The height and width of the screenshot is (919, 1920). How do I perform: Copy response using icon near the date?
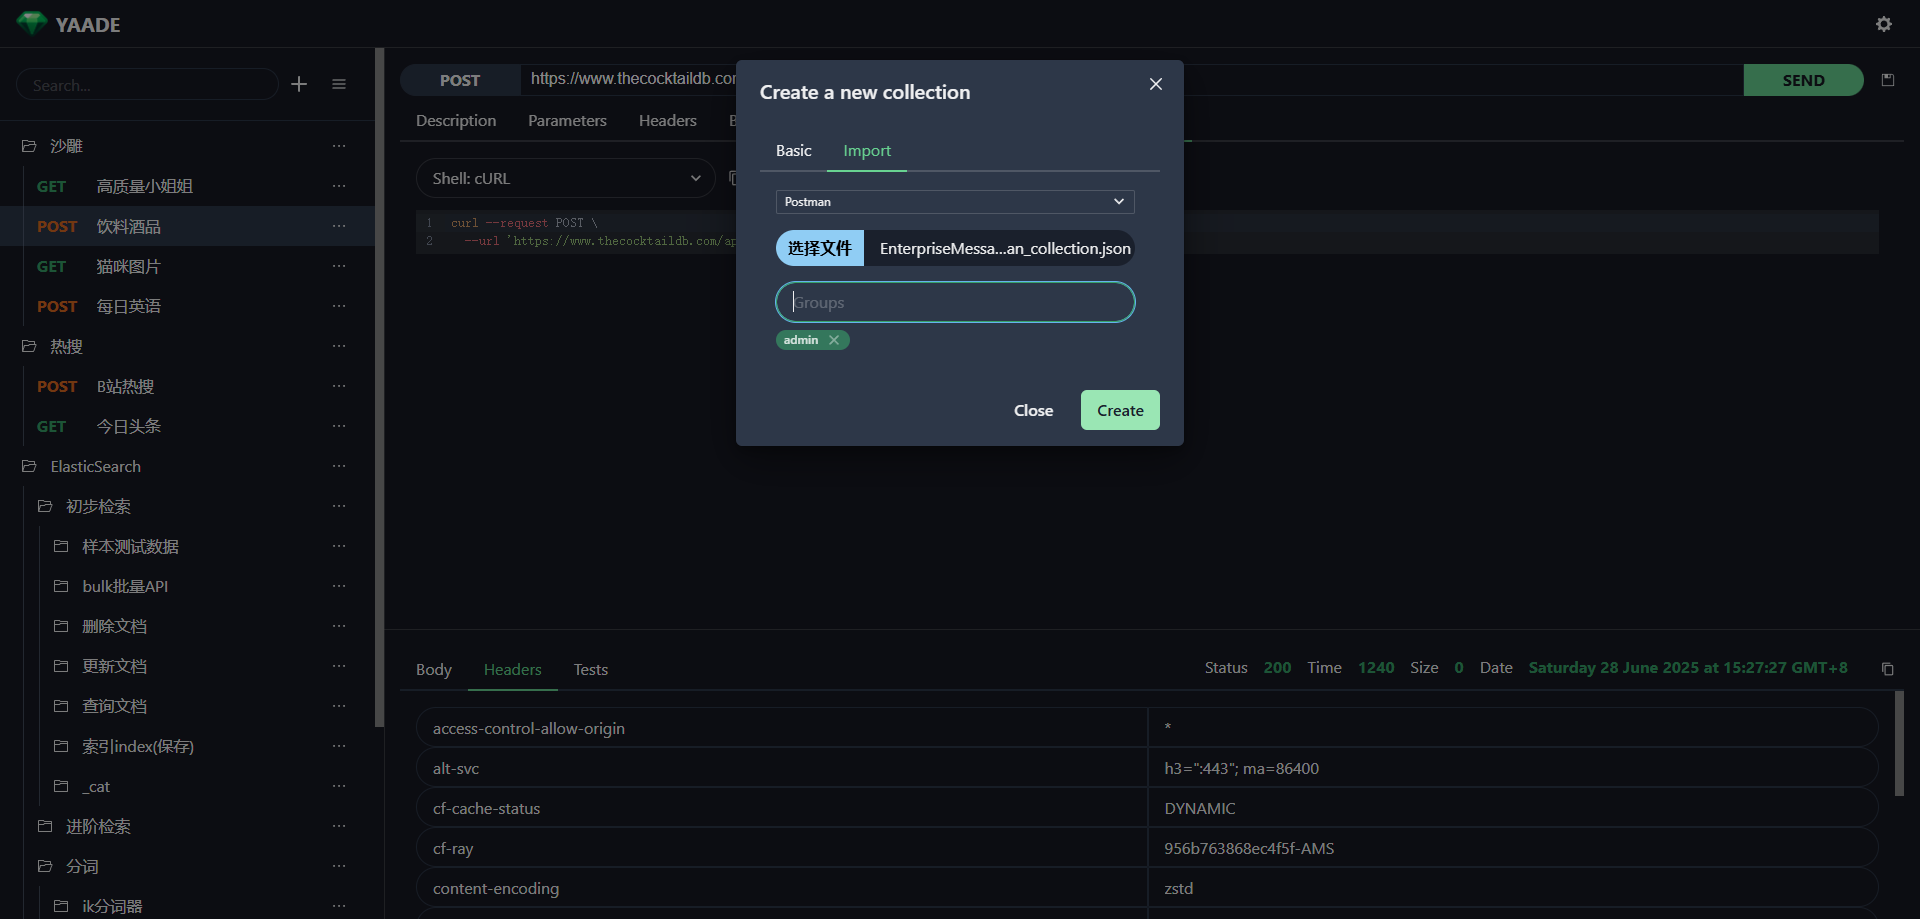pos(1888,669)
